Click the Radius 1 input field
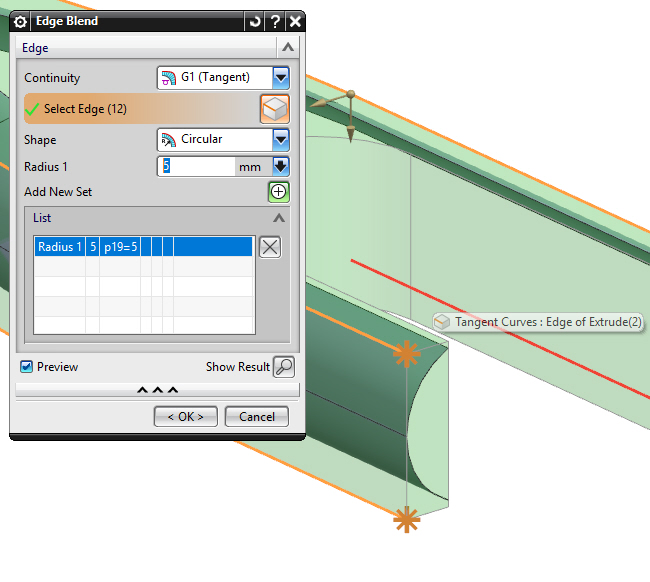Screen dimensions: 650x582 point(196,167)
